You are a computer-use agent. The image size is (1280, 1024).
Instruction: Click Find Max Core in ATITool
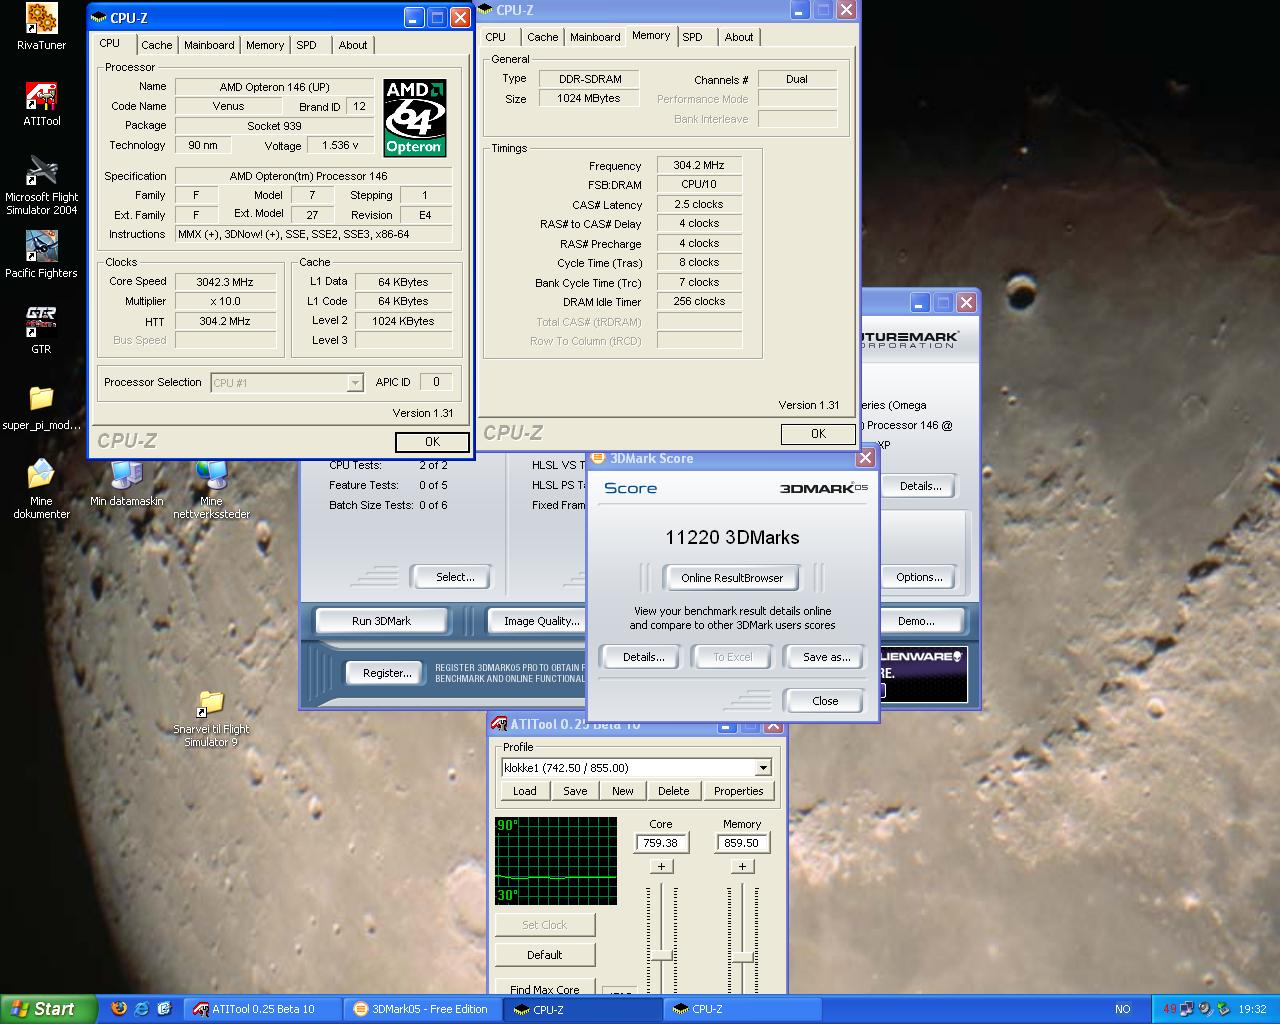click(545, 988)
